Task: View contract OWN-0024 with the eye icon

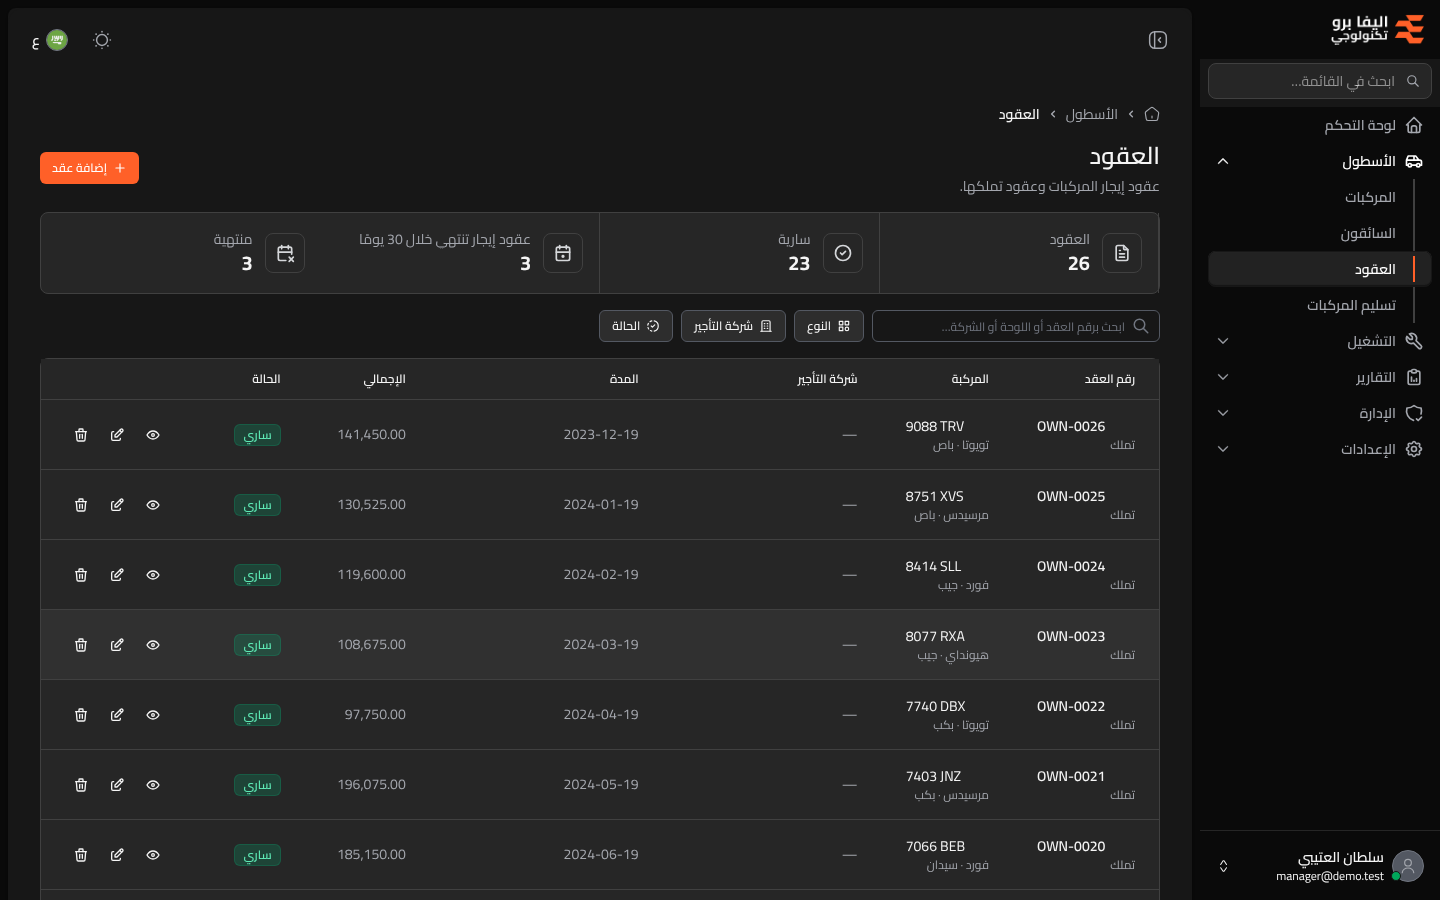Action: tap(153, 575)
